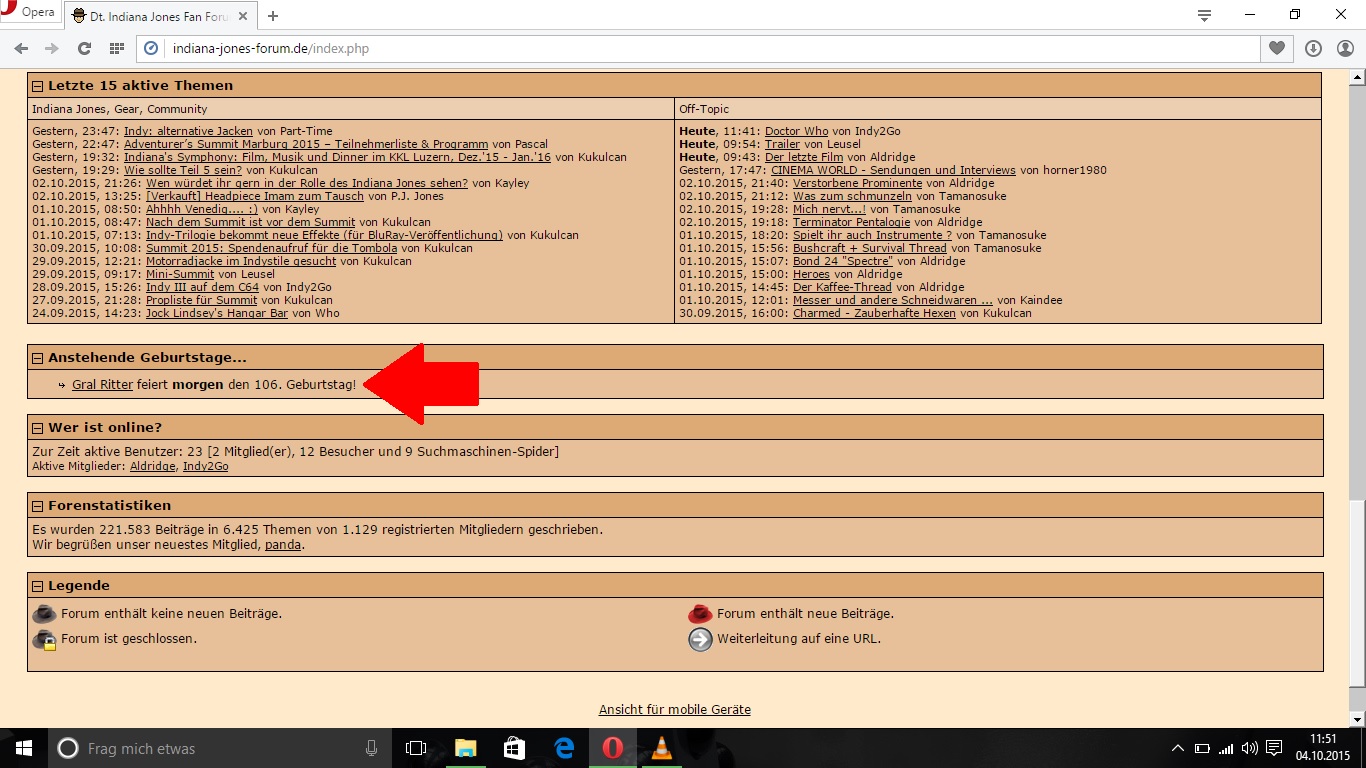Screen dimensions: 1366x768
Task: Open the Gral Ritter profile link
Action: 102,385
